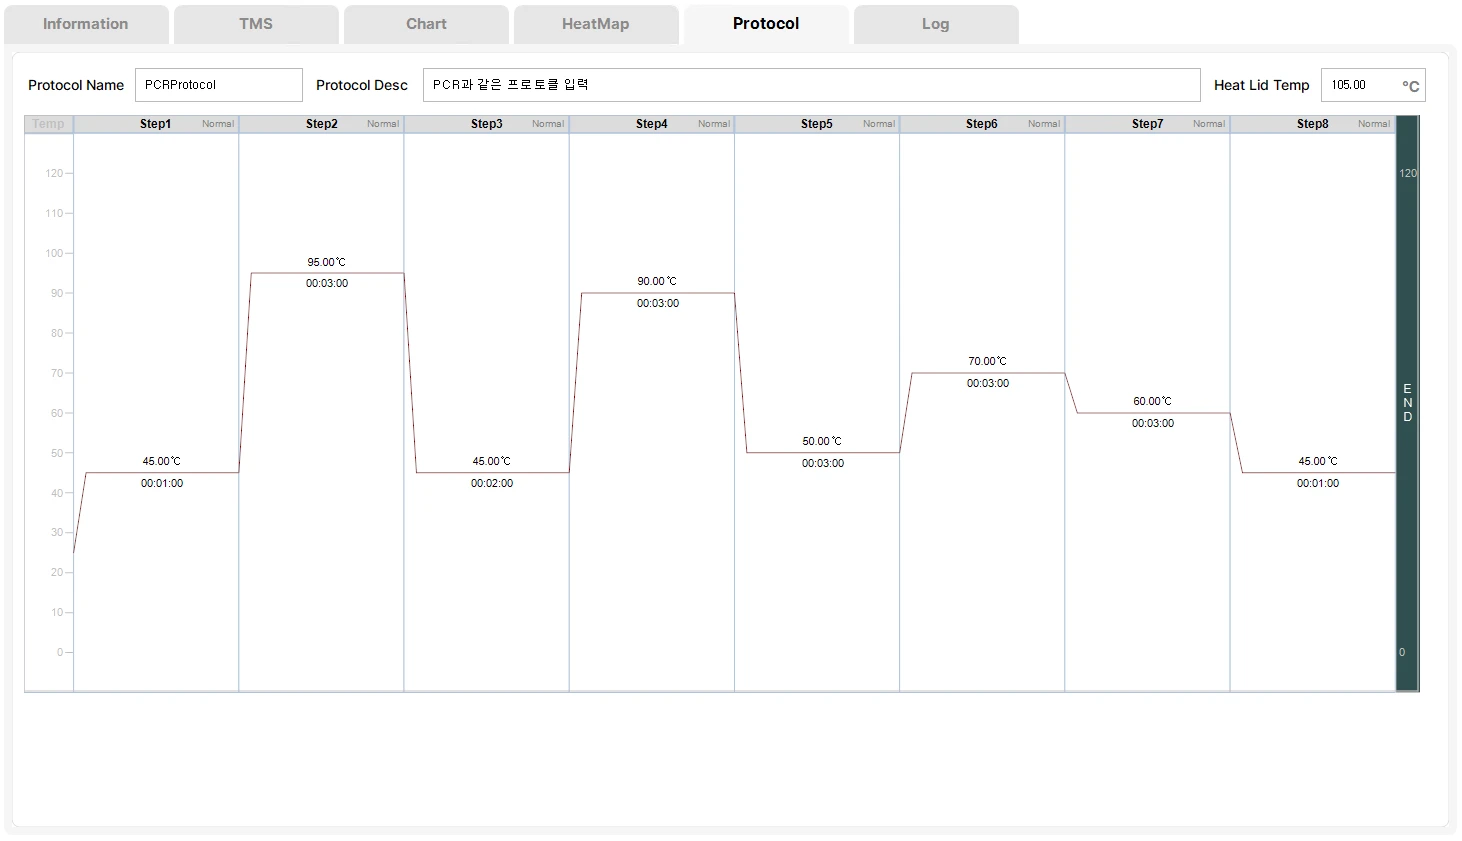Switch to the Log tab
This screenshot has width=1462, height=841.
point(936,24)
